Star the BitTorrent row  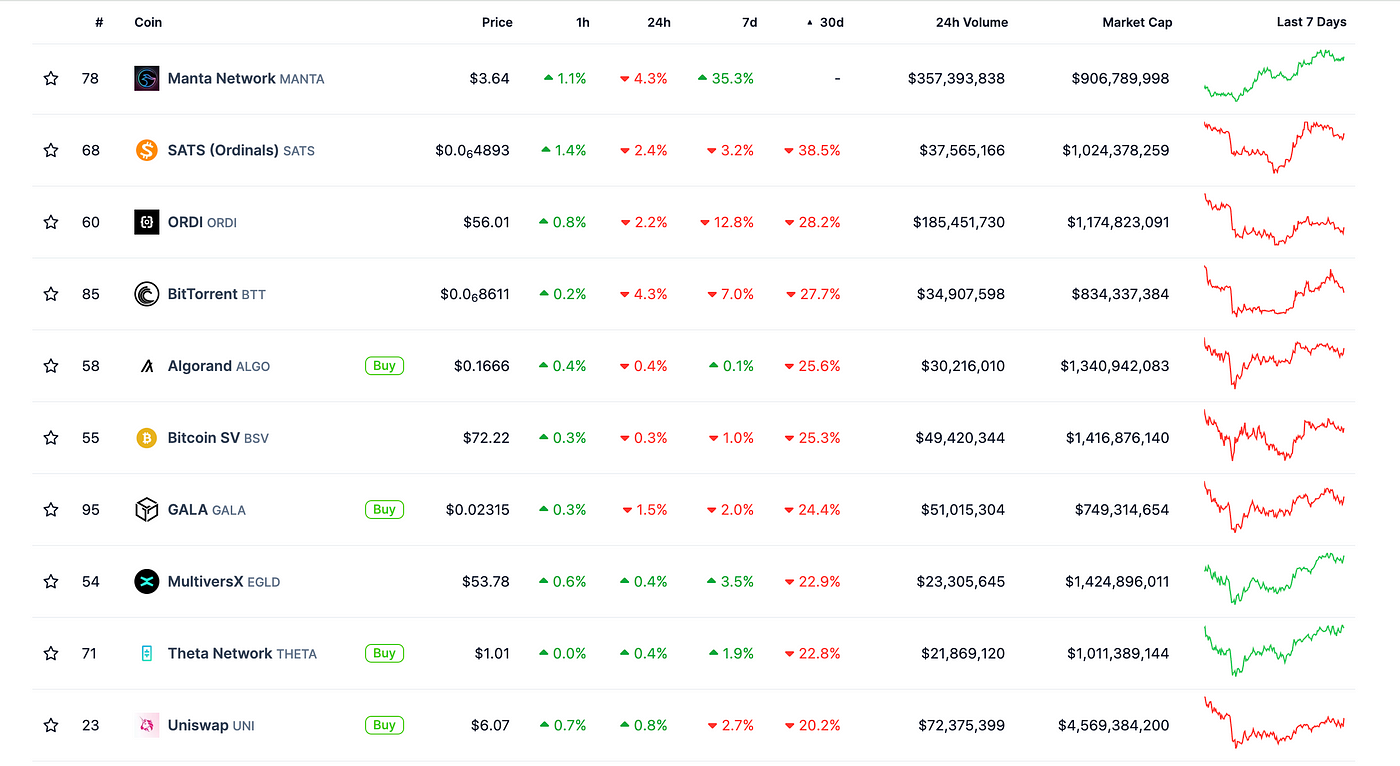click(x=51, y=294)
